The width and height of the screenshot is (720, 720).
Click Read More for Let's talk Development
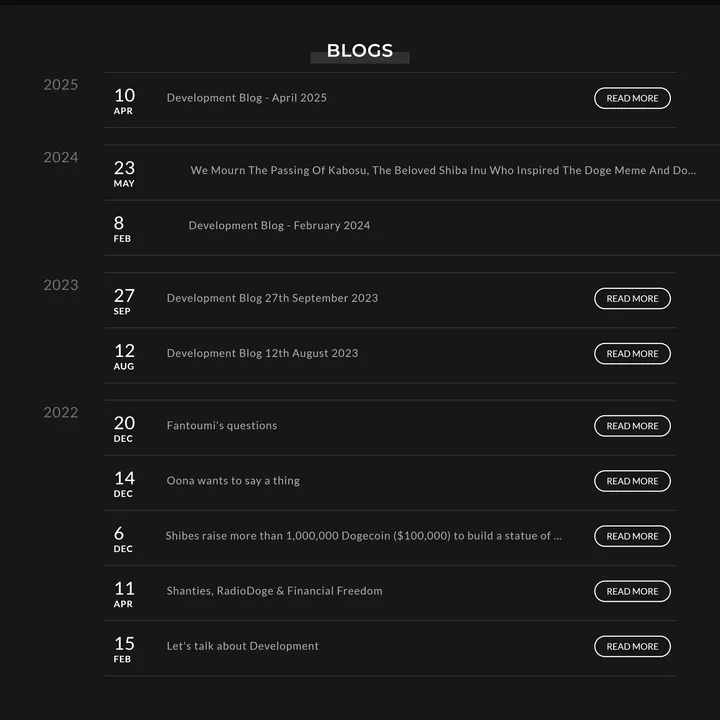pyautogui.click(x=632, y=646)
